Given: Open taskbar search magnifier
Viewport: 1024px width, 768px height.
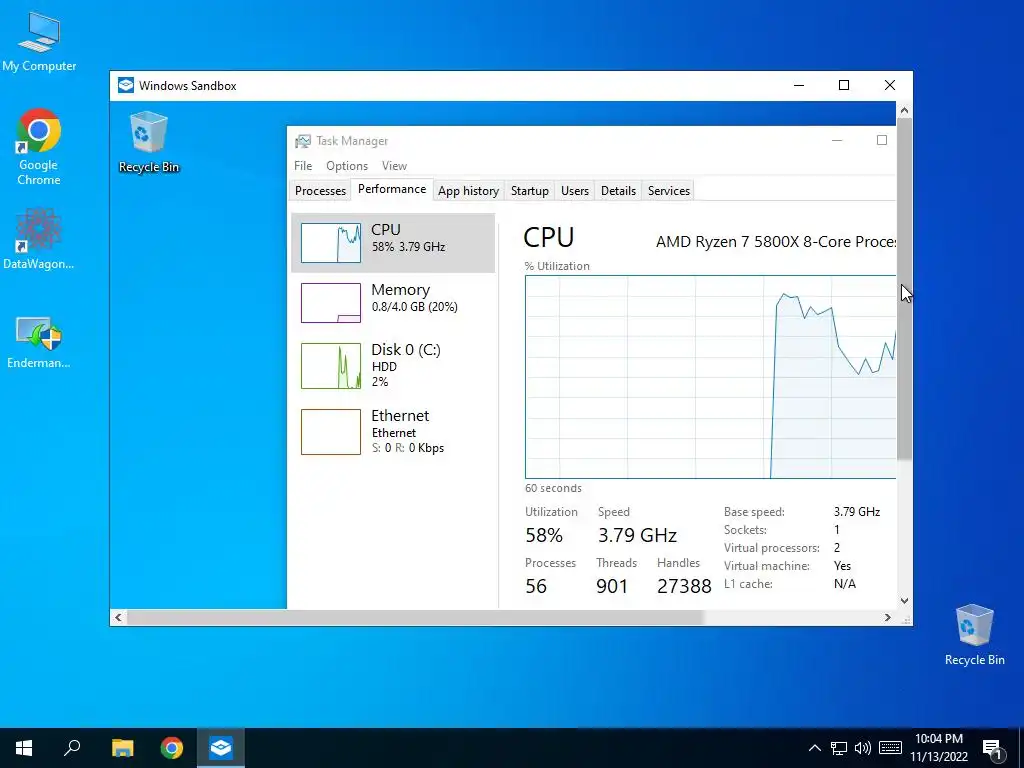Looking at the screenshot, I should click(x=72, y=748).
